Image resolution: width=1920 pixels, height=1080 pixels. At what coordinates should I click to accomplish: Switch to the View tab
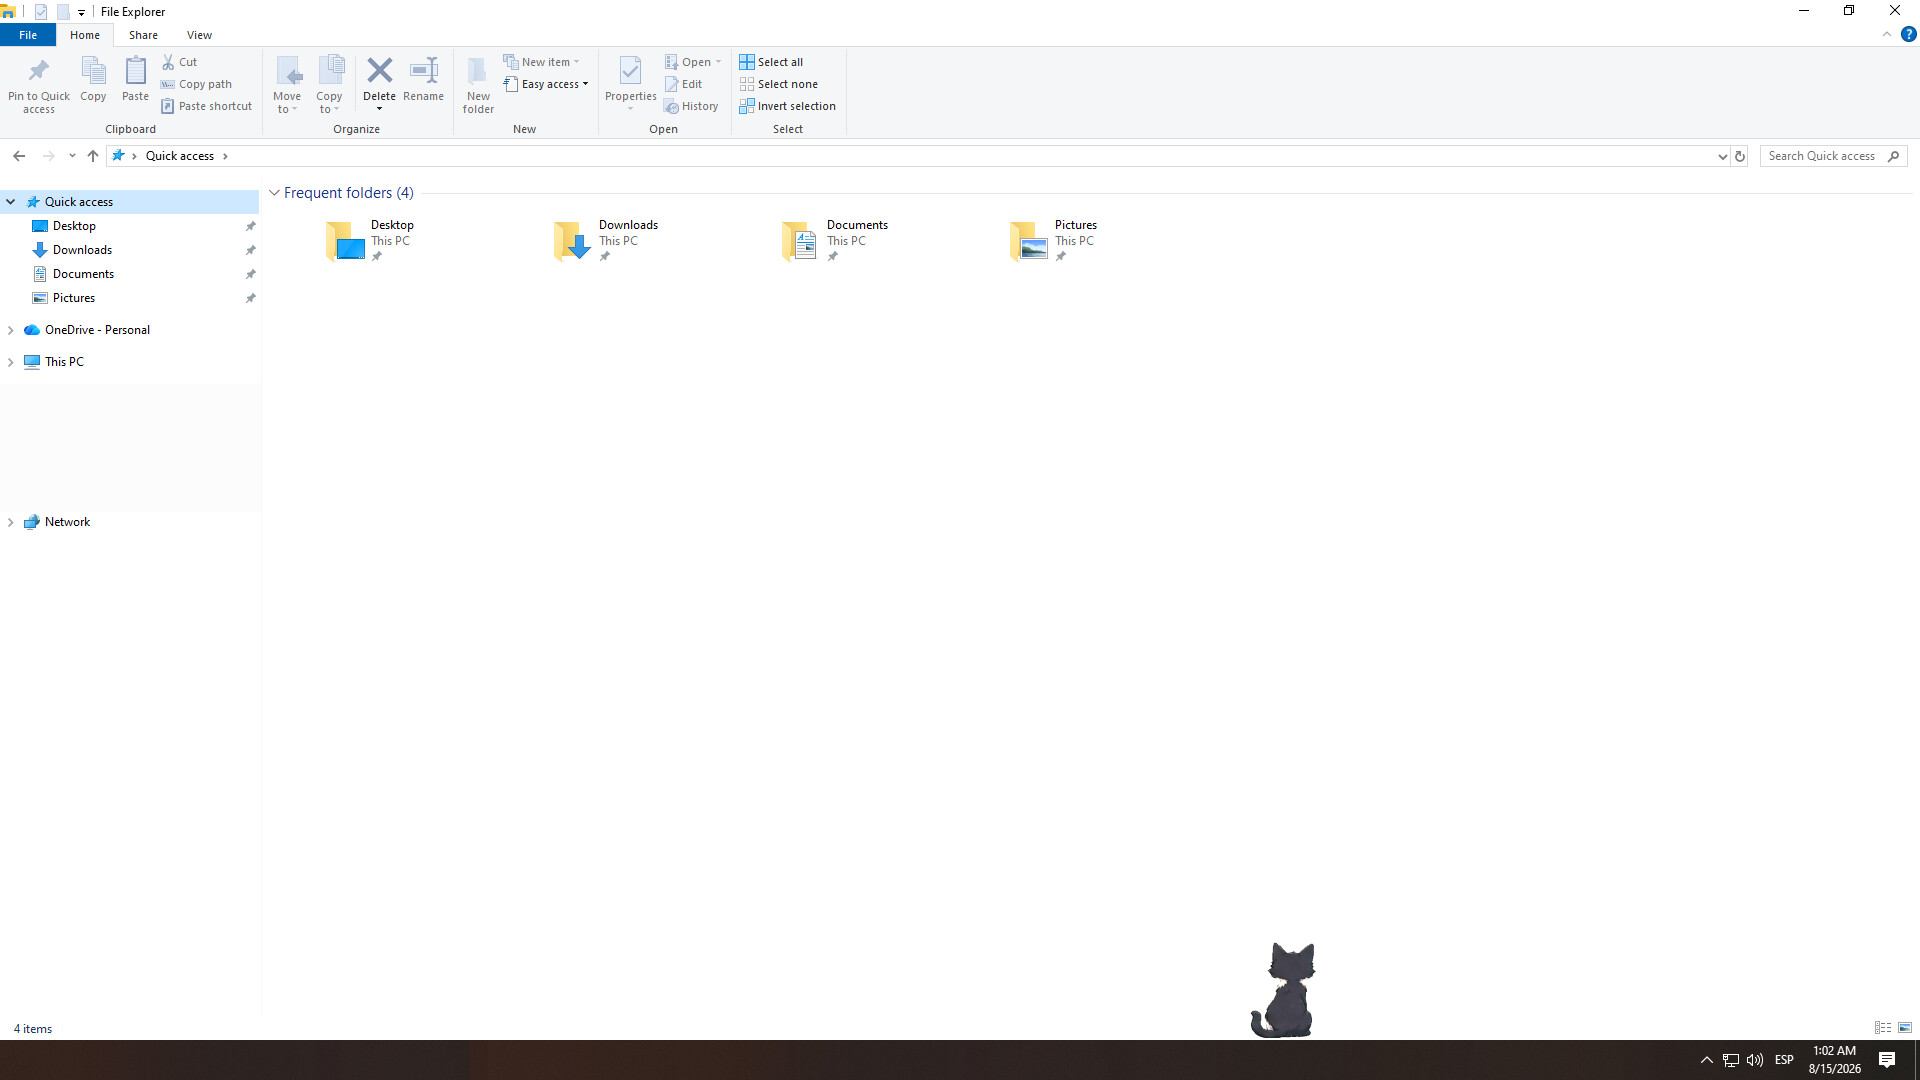click(x=199, y=35)
